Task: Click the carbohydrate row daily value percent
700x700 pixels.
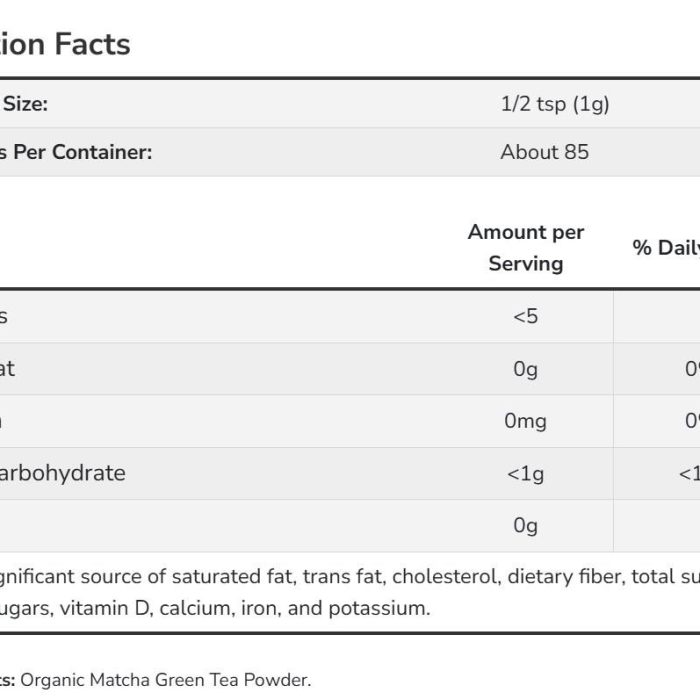Action: [x=689, y=474]
